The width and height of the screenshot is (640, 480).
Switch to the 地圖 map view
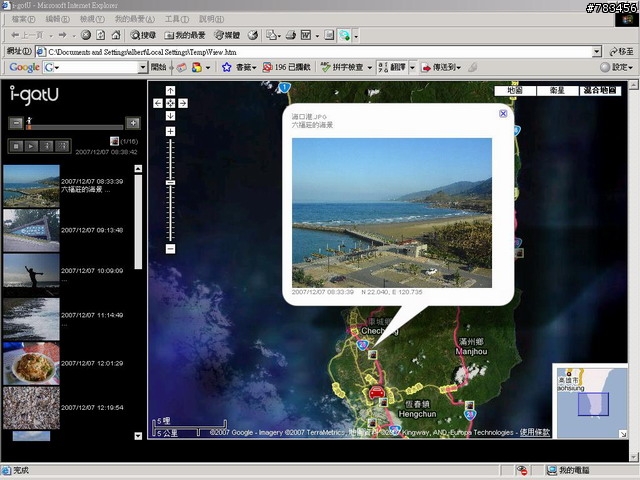click(515, 90)
